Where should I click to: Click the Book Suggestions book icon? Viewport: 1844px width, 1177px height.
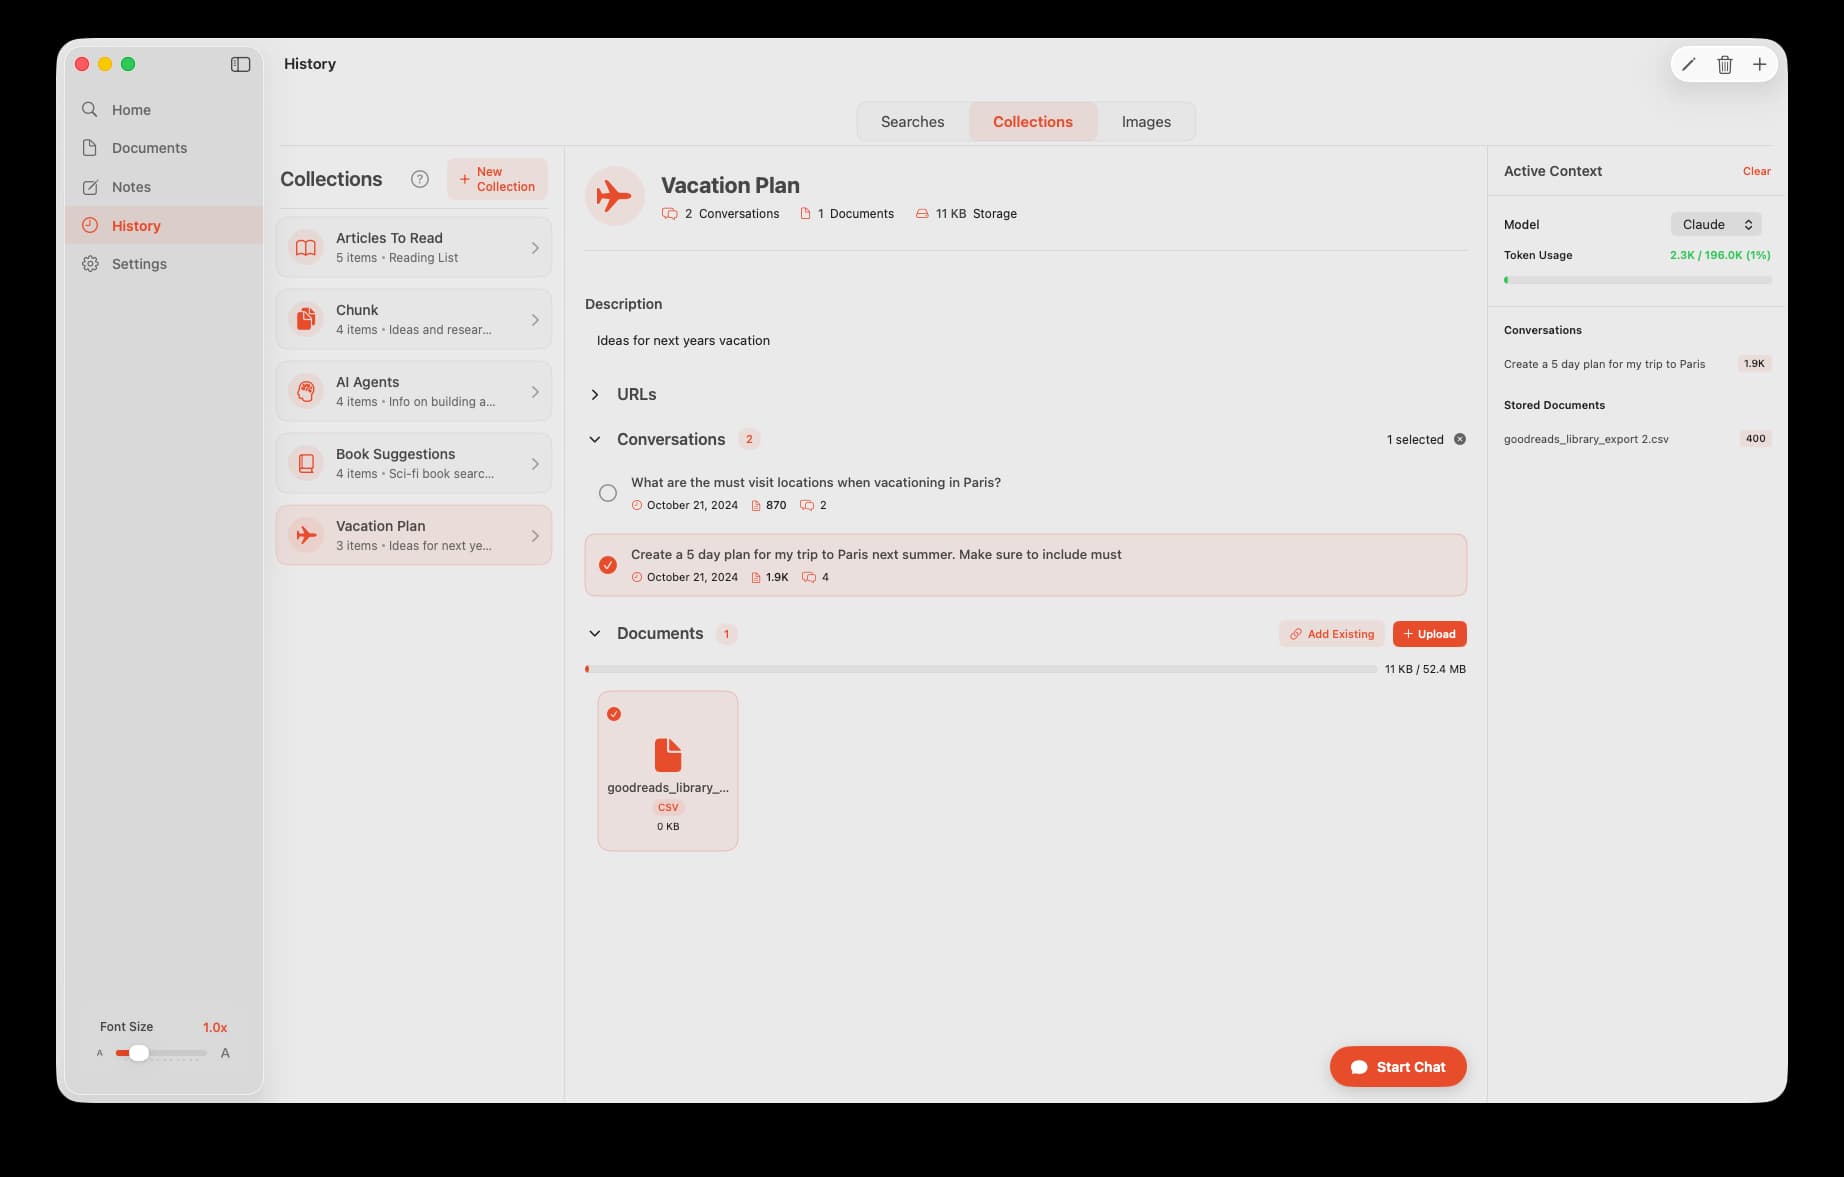[x=306, y=462]
